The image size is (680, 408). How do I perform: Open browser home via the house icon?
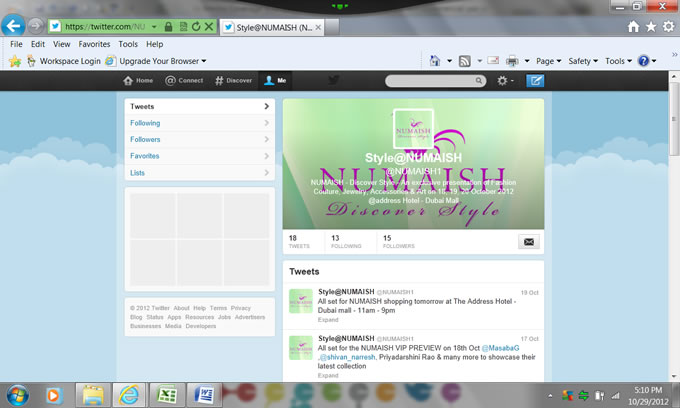(633, 27)
